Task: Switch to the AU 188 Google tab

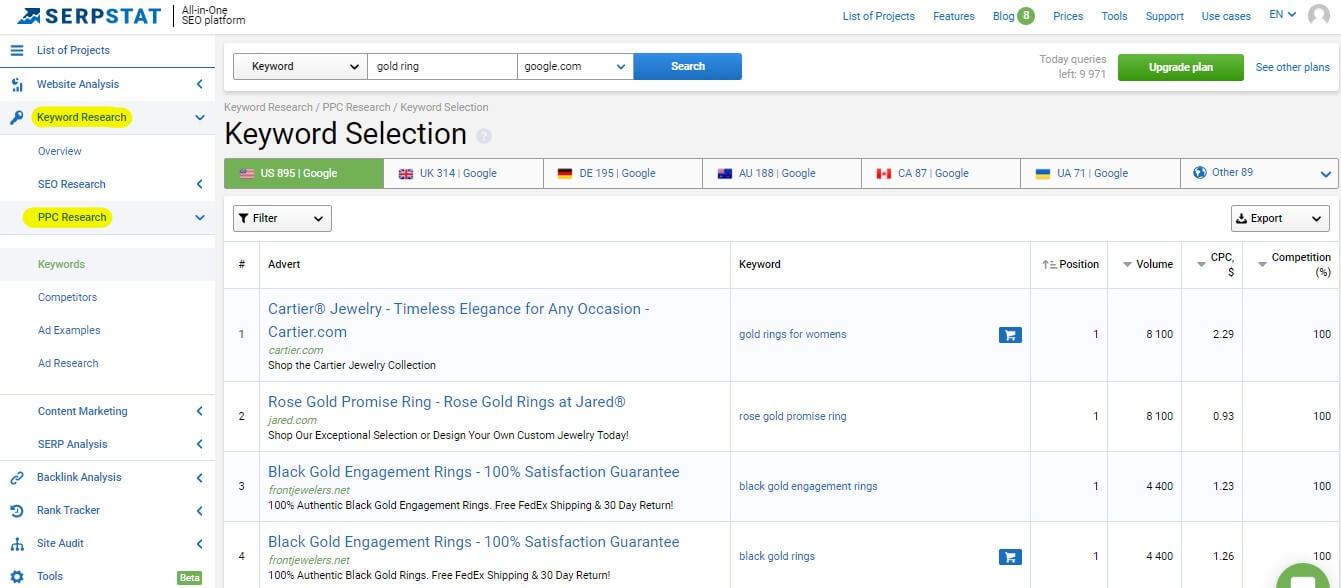Action: pyautogui.click(x=782, y=173)
